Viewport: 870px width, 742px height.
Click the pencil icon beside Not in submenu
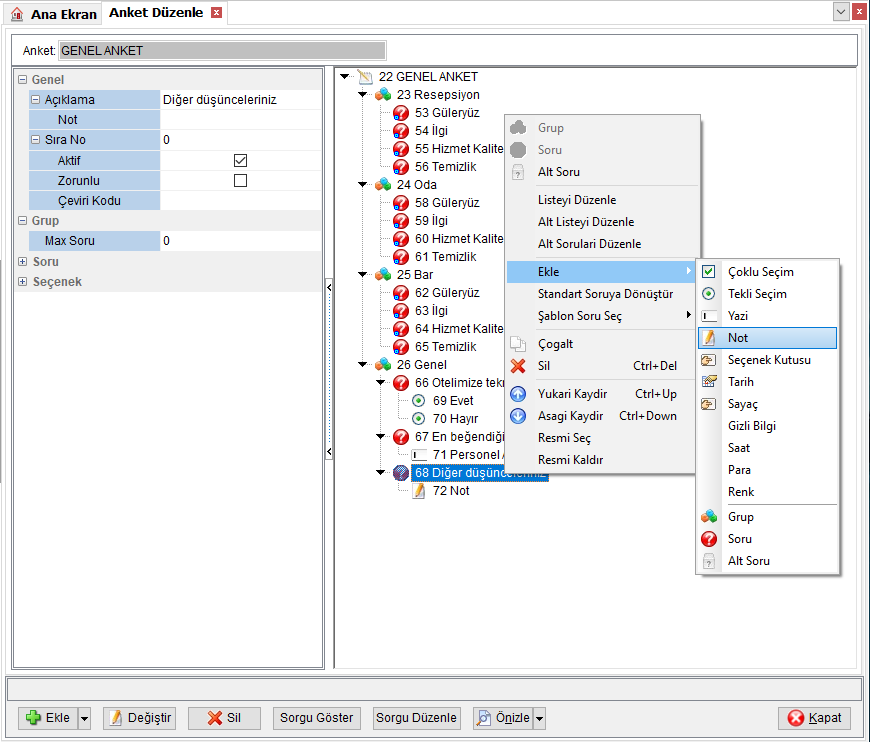[x=709, y=337]
